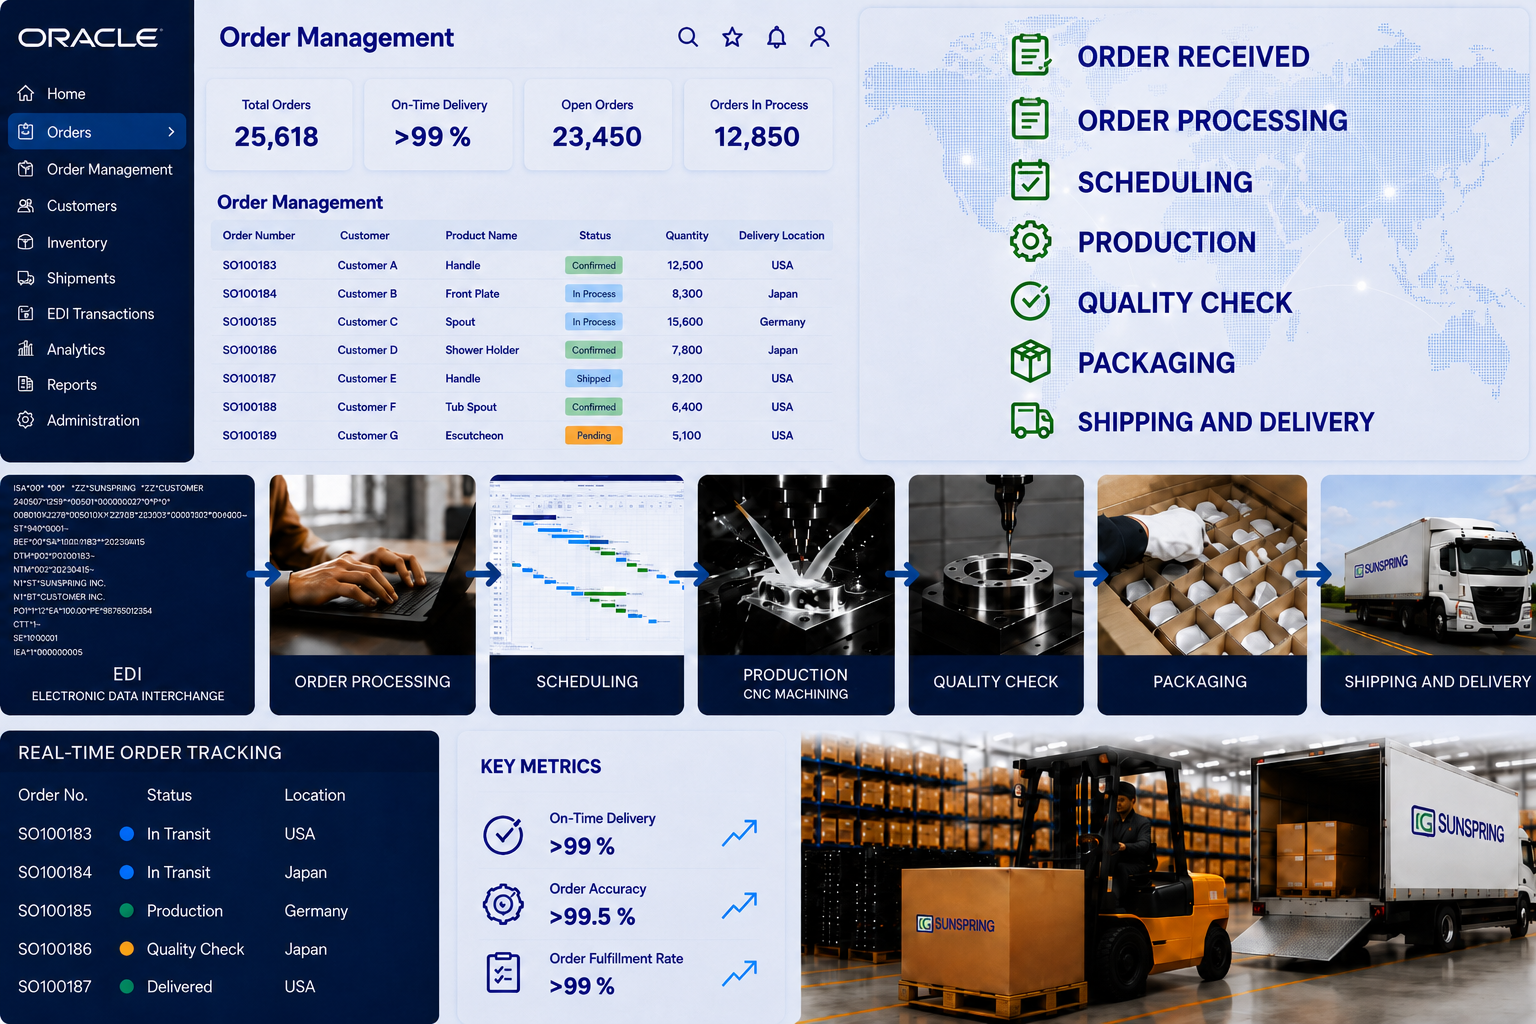Click the trend arrow beside On-Time Delivery metric
This screenshot has height=1024, width=1536.
pos(740,833)
